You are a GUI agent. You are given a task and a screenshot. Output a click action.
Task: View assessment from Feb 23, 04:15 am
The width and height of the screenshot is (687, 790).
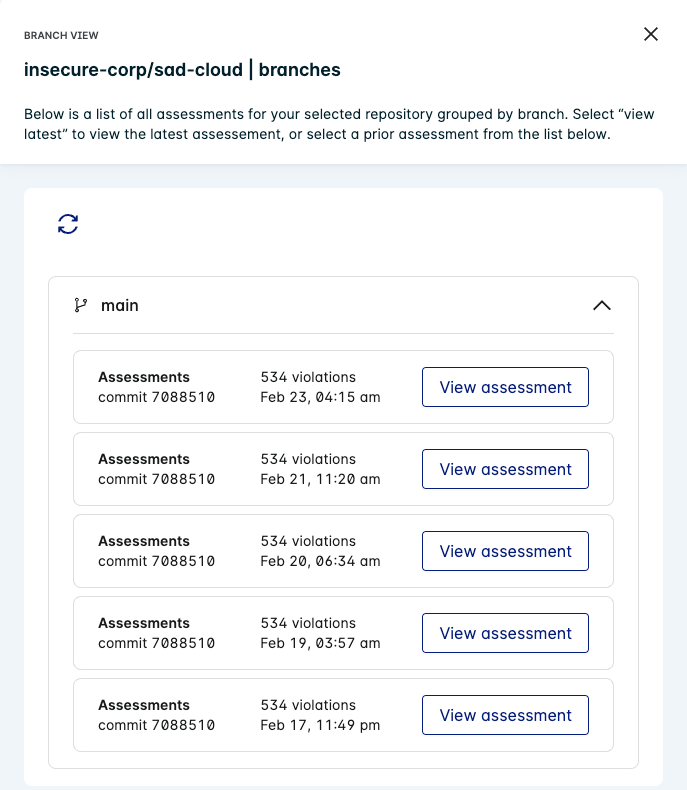(x=505, y=387)
